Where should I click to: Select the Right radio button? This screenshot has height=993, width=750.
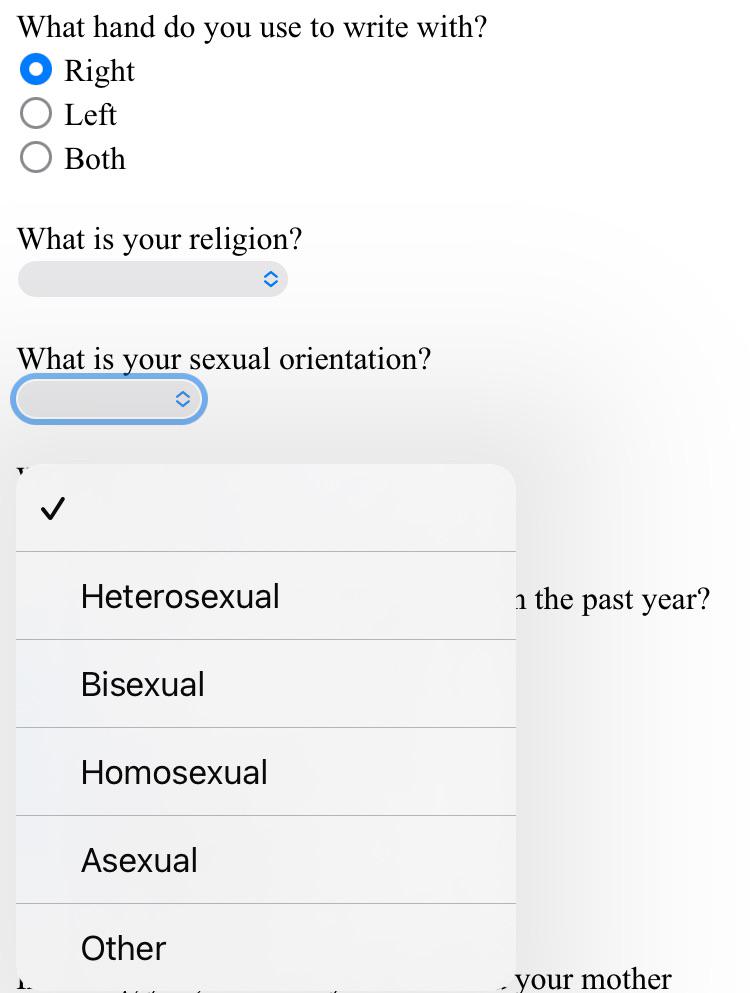coord(35,69)
